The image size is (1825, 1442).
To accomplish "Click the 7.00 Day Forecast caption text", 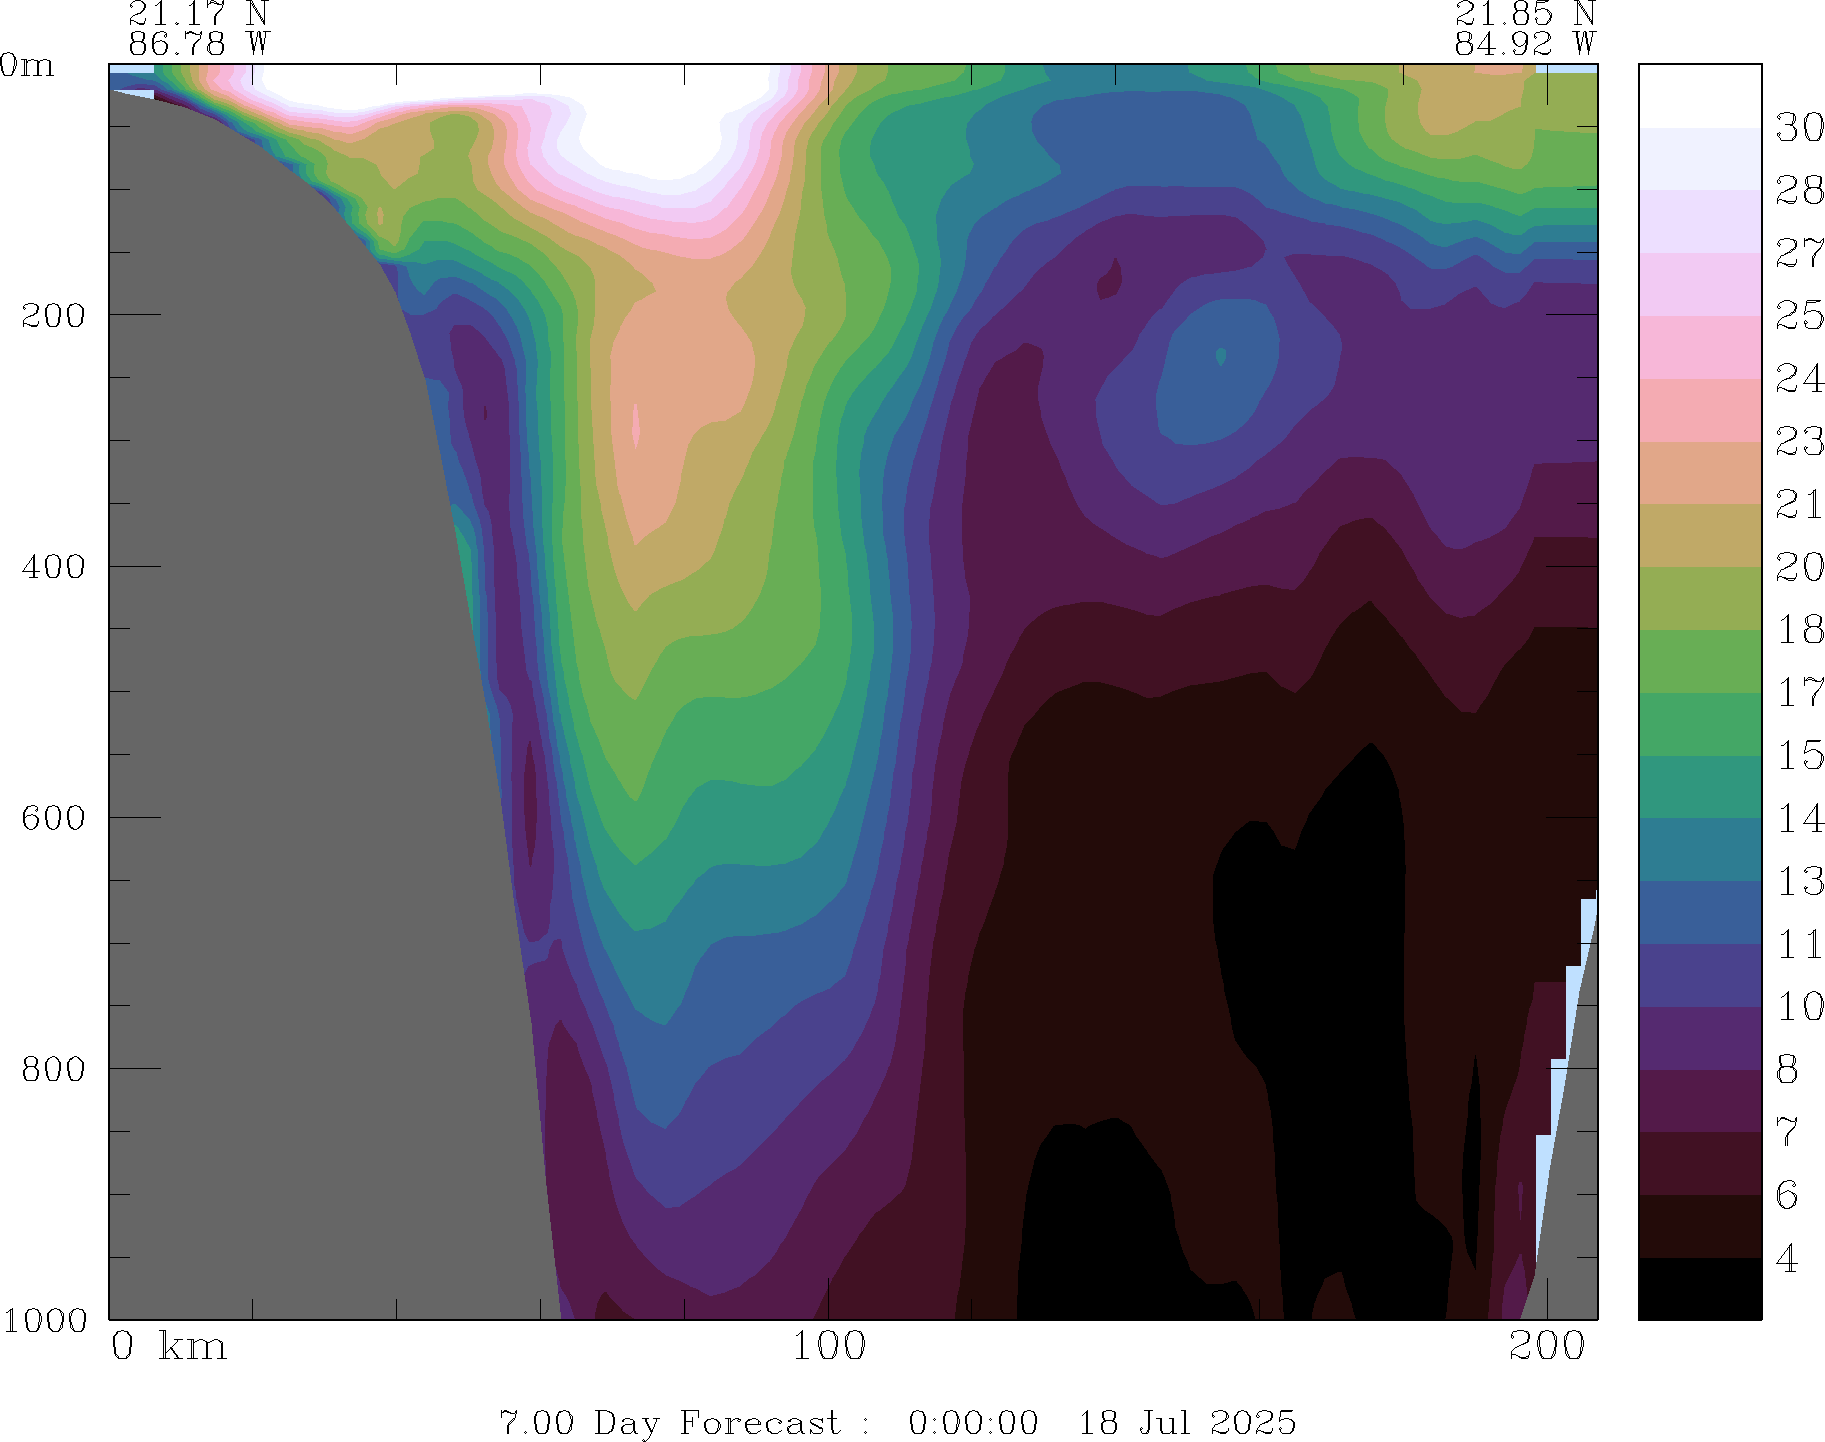I will point(670,1422).
